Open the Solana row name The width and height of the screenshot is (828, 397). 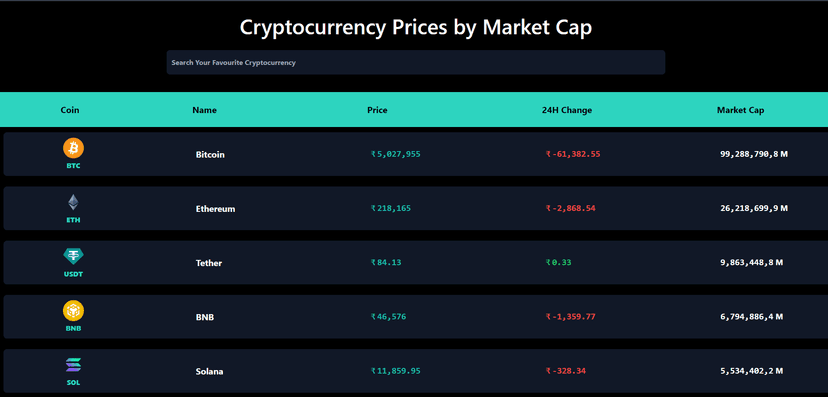(209, 372)
